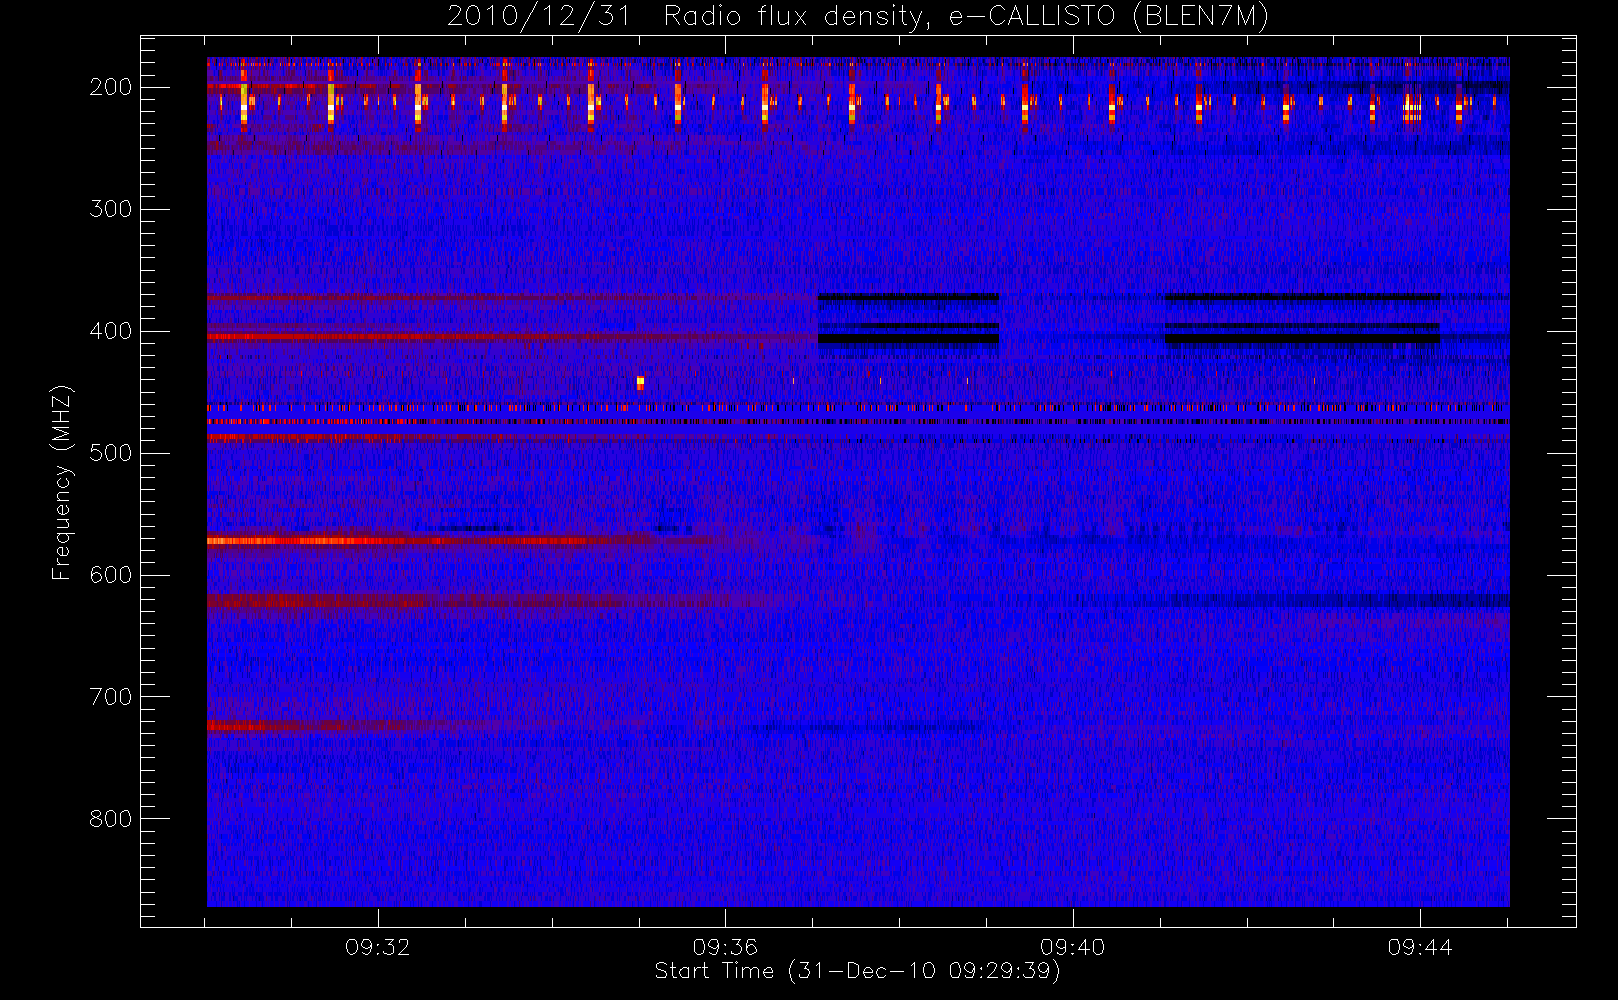
Task: Click the 500 frequency tick label
Action: tap(110, 454)
